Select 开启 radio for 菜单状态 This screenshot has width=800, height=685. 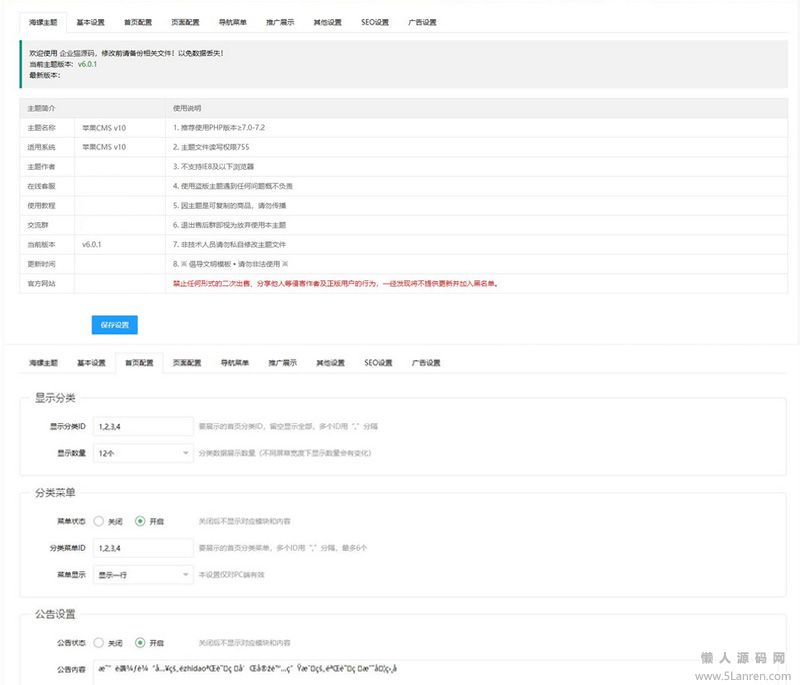click(x=140, y=521)
